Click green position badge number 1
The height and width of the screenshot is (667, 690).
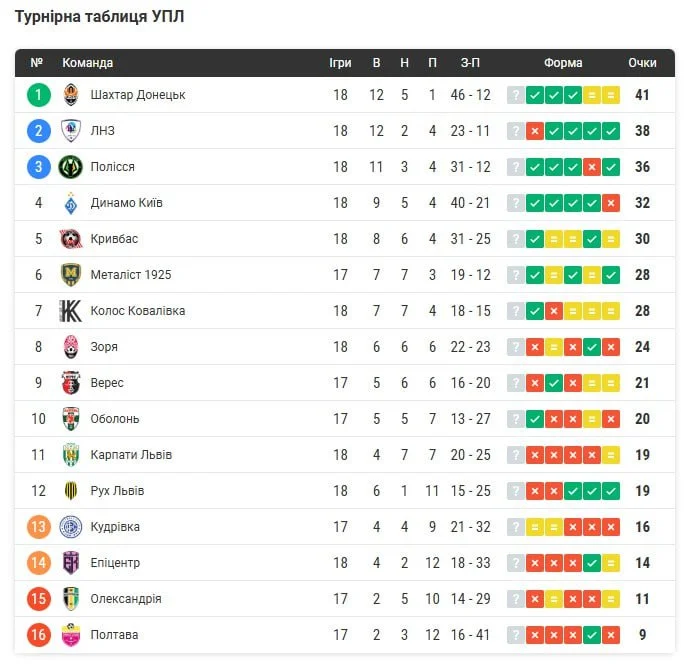point(38,95)
